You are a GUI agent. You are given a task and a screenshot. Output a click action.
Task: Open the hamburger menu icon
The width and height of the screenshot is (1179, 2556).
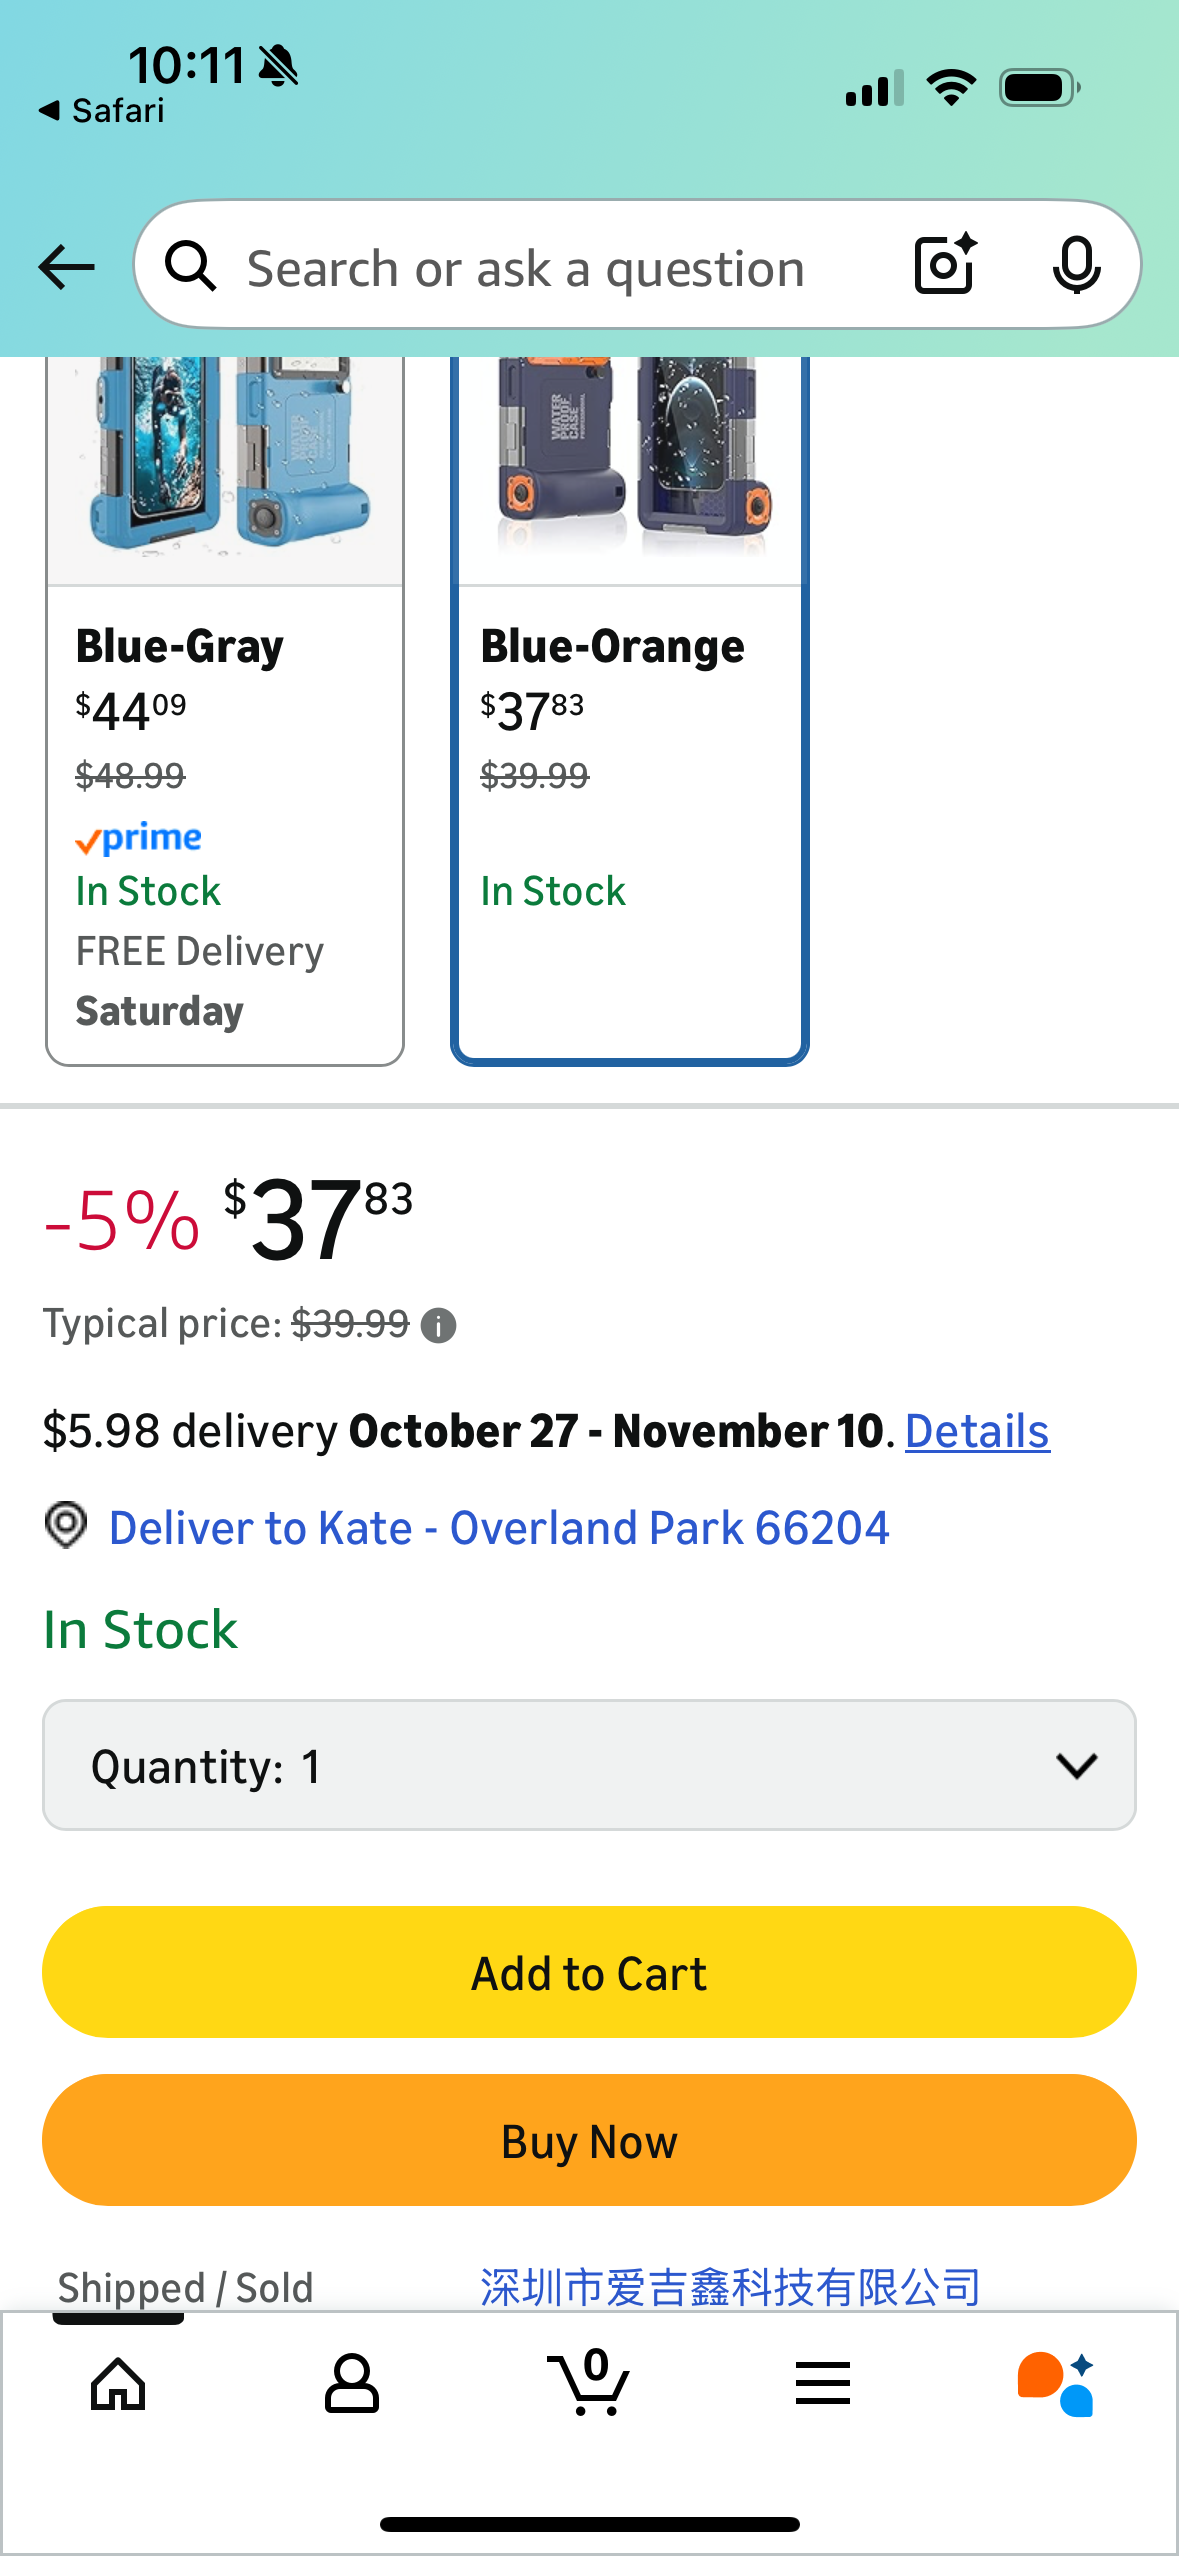[x=823, y=2384]
